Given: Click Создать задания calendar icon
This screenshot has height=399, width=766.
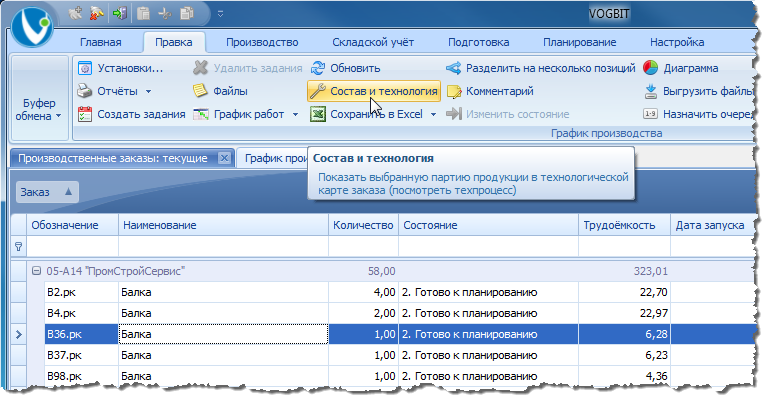Looking at the screenshot, I should point(85,114).
